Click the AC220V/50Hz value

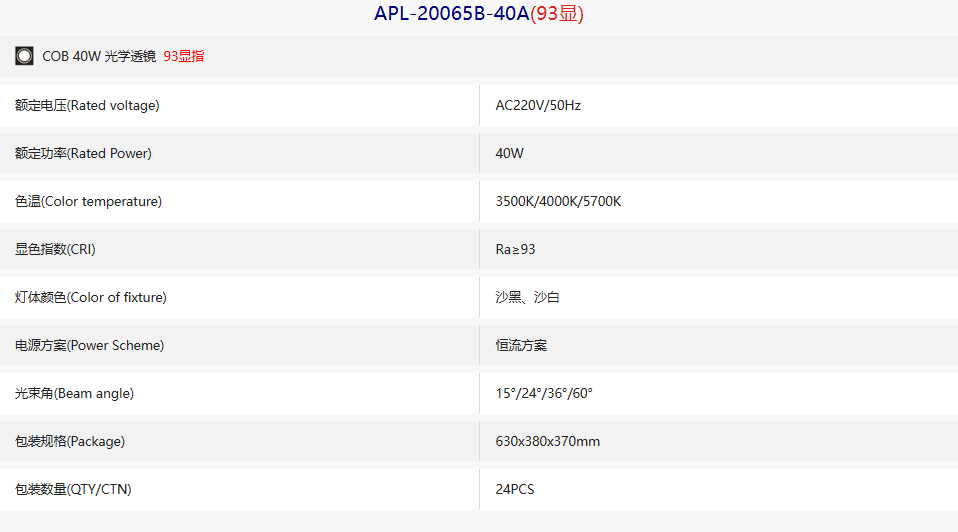click(x=538, y=106)
